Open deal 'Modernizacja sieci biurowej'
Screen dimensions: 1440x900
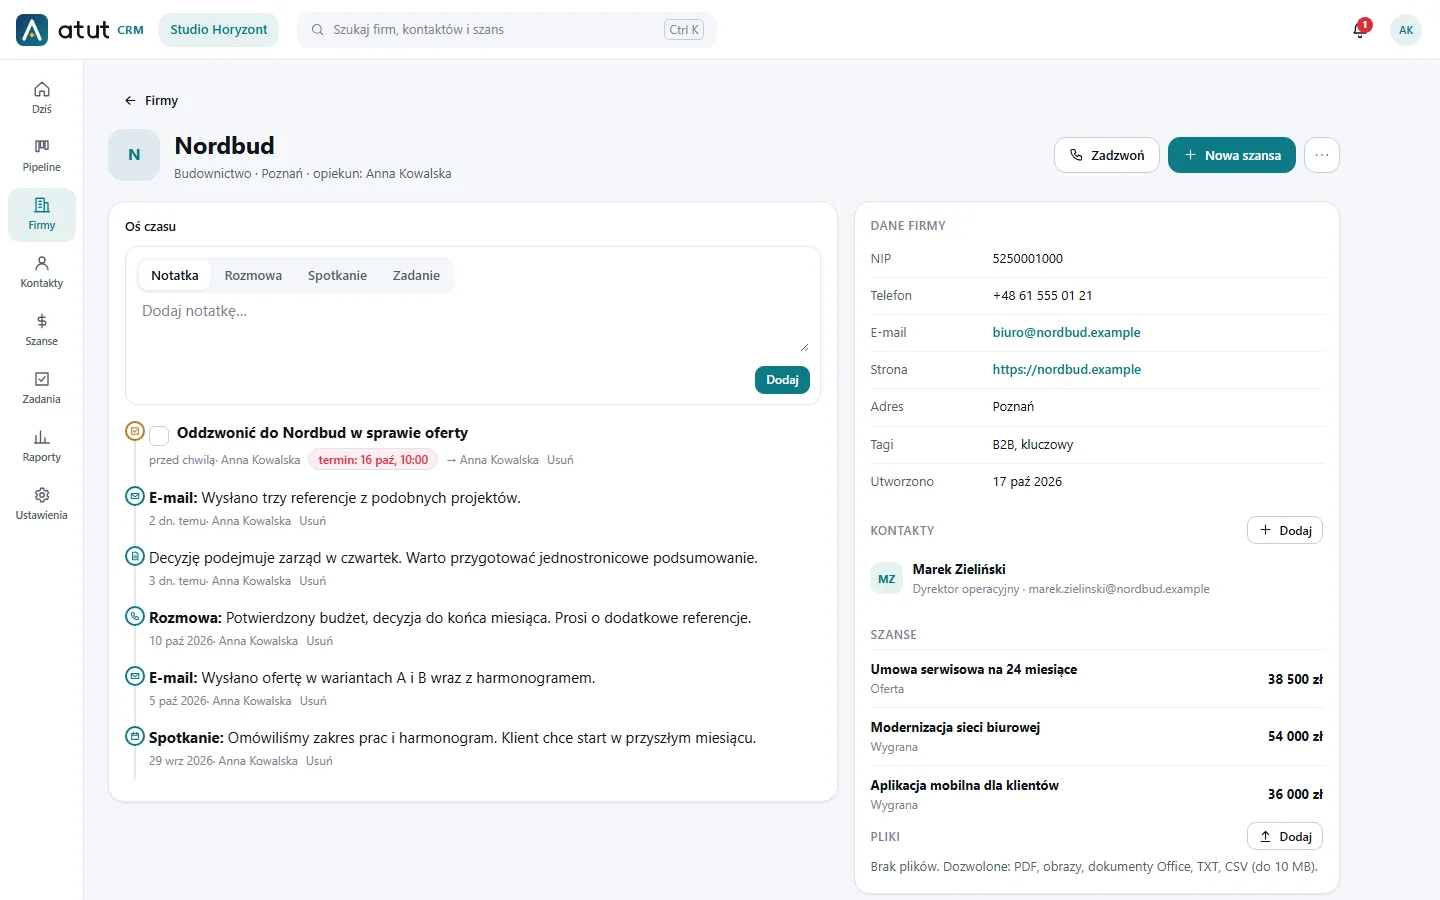(x=1097, y=736)
